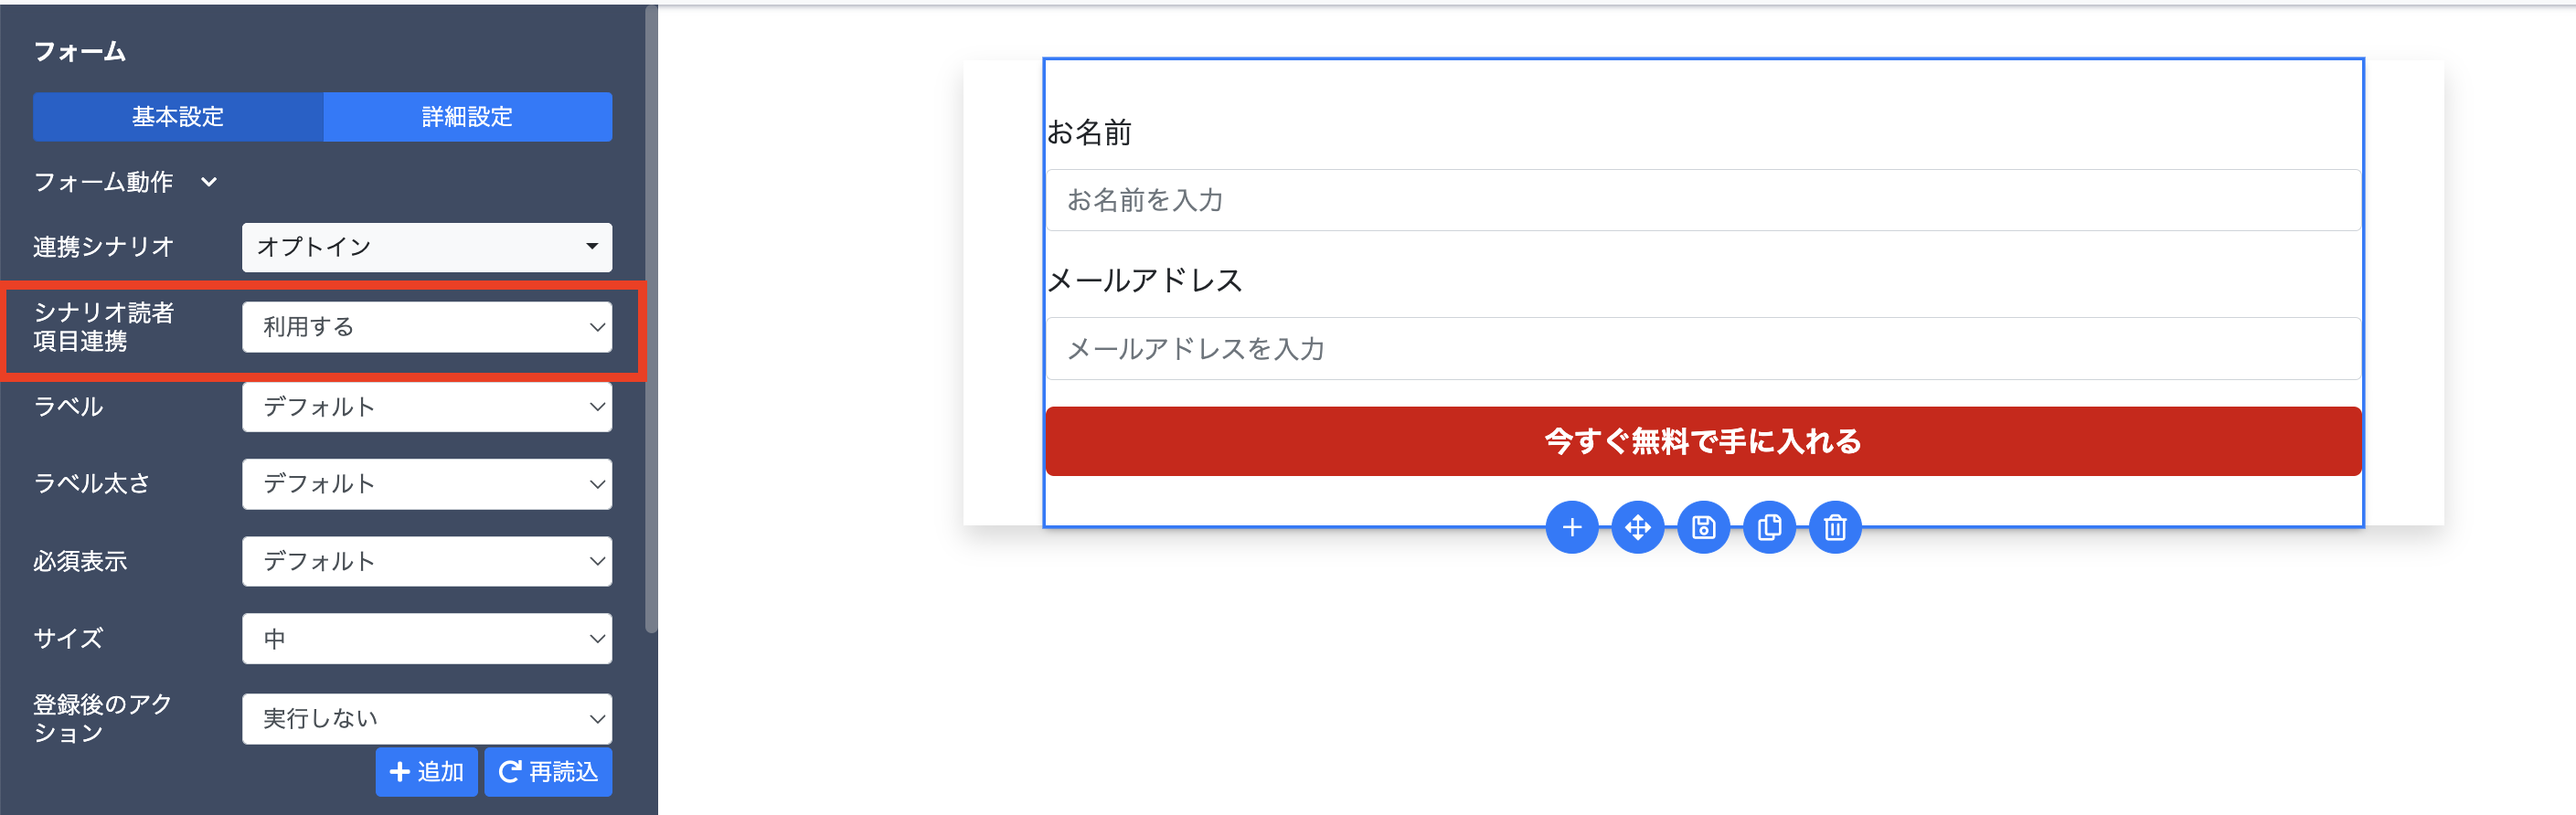Open the シナリオ読者項目連携 dropdown
Viewport: 2576px width, 815px height.
[x=427, y=327]
